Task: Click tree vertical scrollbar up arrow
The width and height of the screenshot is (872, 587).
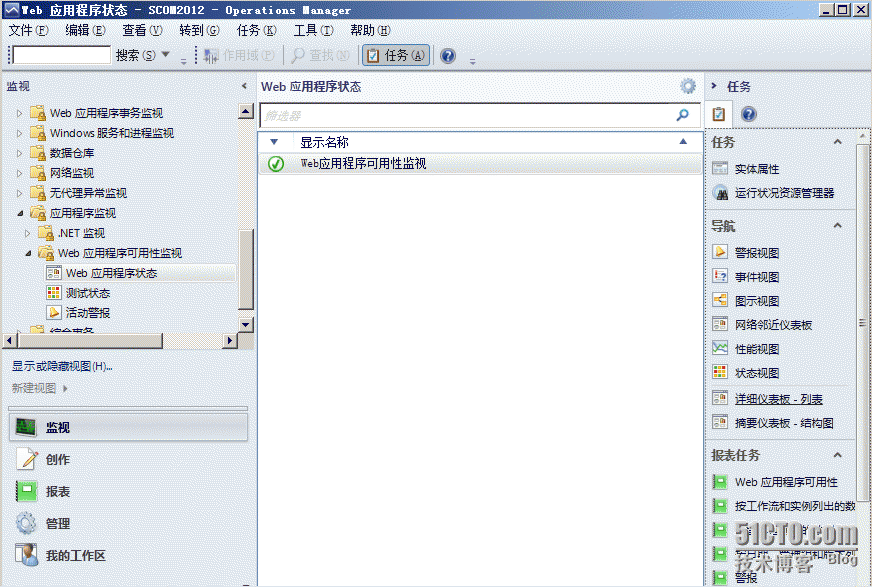Action: click(246, 111)
